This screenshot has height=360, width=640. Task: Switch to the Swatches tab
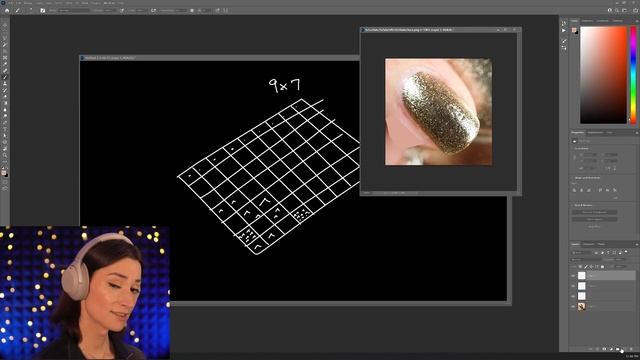click(587, 20)
